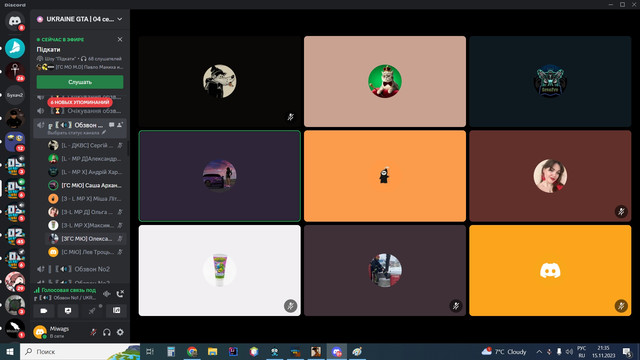Open the black feather server icon

click(x=15, y=329)
